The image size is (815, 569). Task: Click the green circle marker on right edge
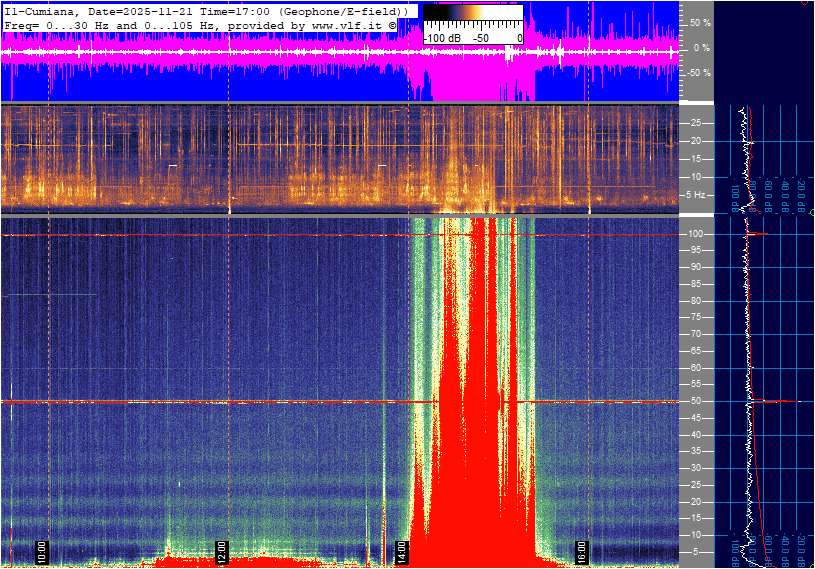coord(811,213)
